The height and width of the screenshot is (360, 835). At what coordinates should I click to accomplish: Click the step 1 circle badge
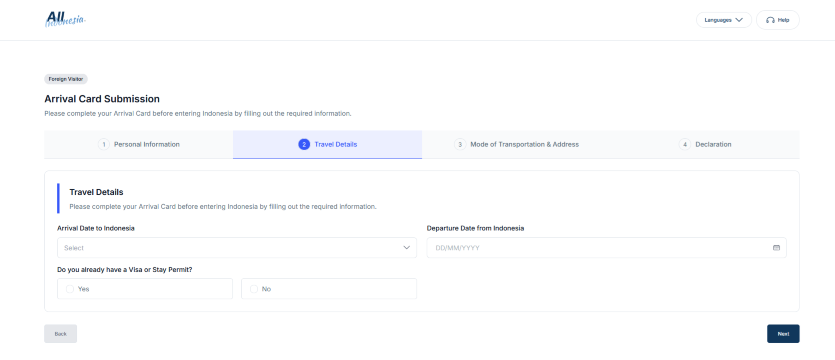click(x=103, y=144)
